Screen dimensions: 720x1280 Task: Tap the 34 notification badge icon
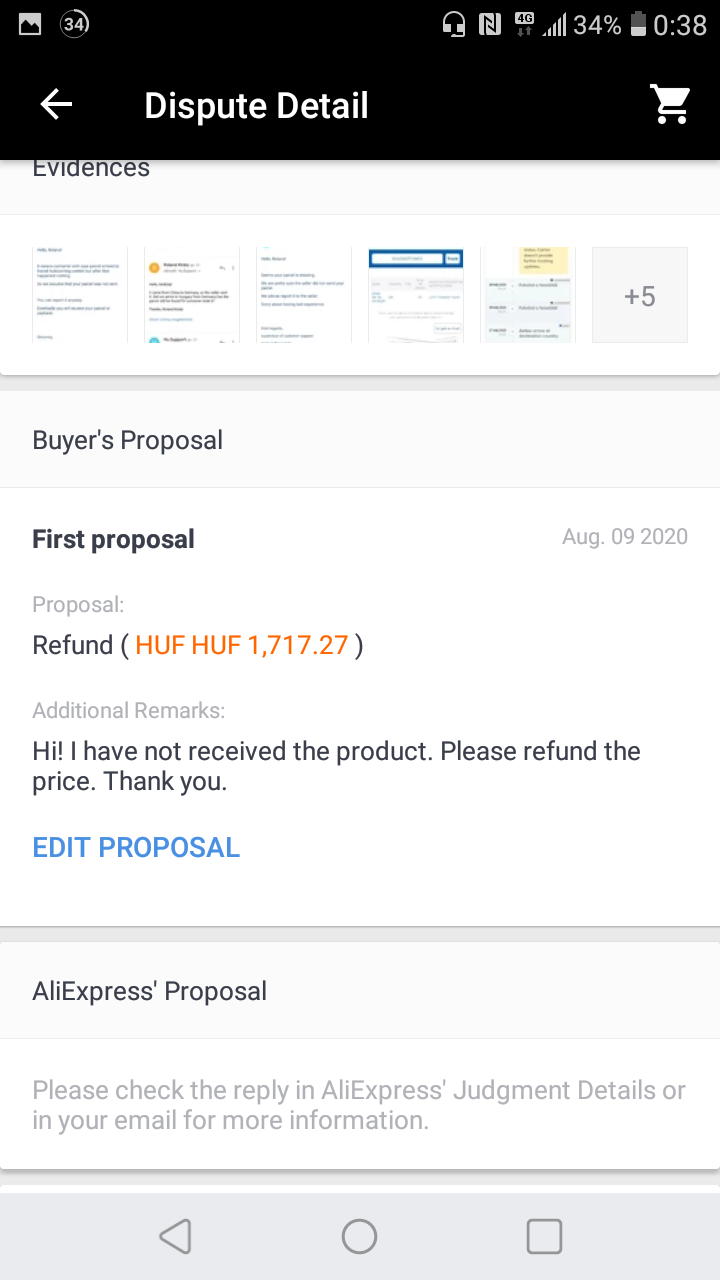tap(75, 25)
